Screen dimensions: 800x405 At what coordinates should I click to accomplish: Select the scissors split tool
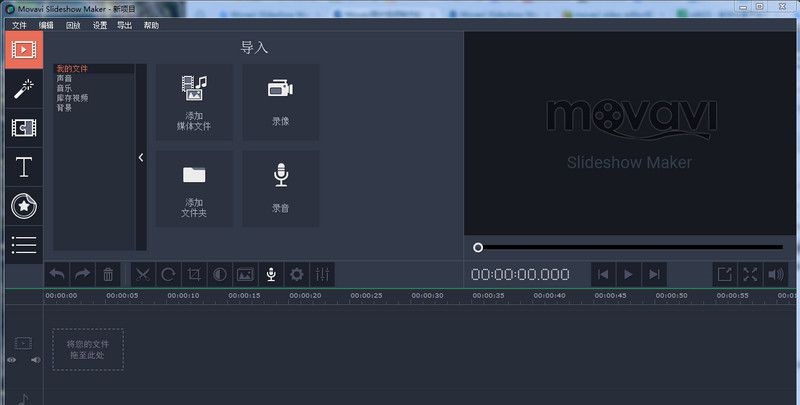143,274
